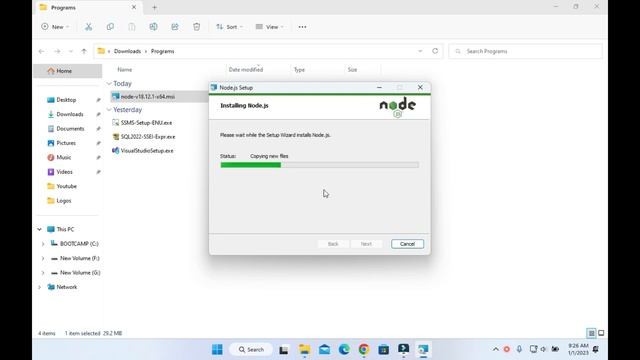Select SSMS-Setup-ENU.exe file
The height and width of the screenshot is (360, 640).
(146, 123)
